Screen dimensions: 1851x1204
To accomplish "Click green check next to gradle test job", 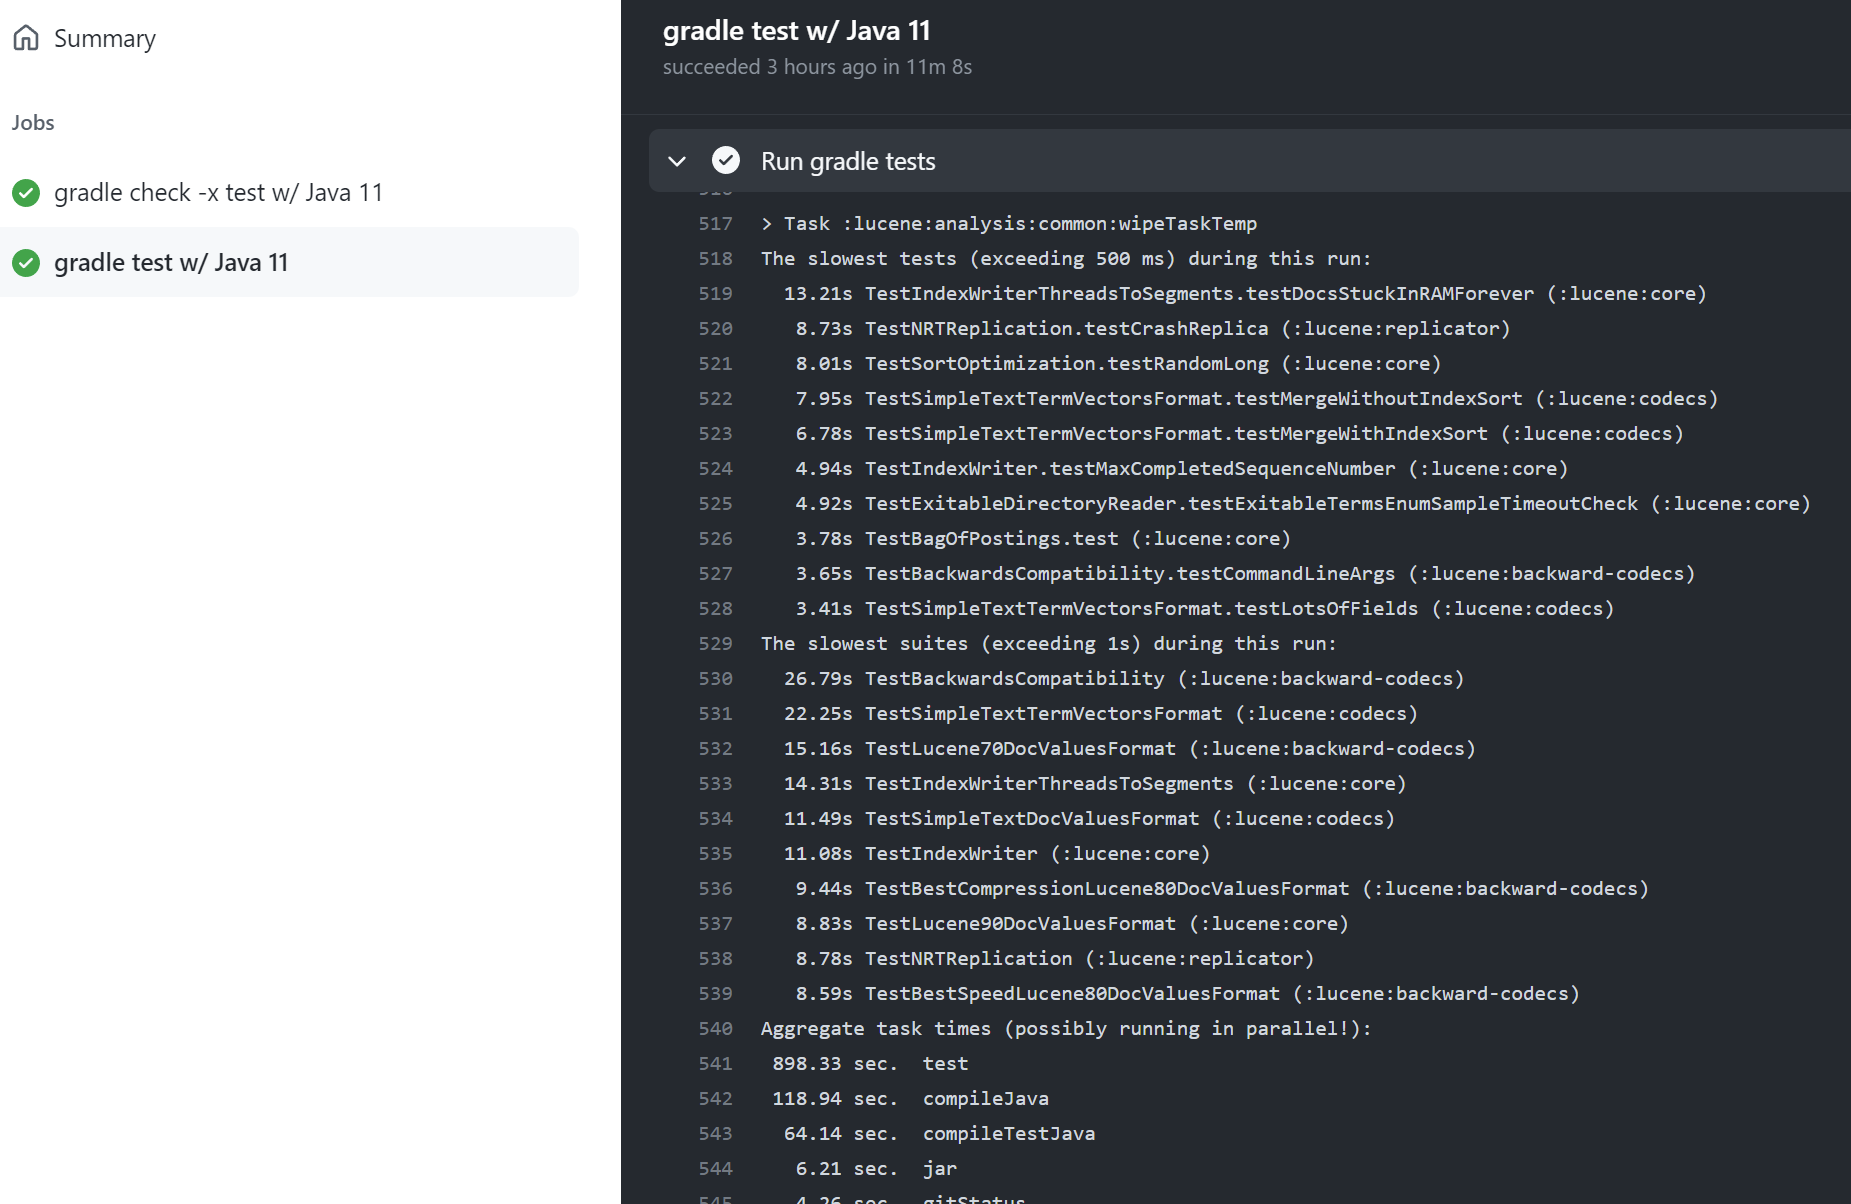I will (x=26, y=262).
